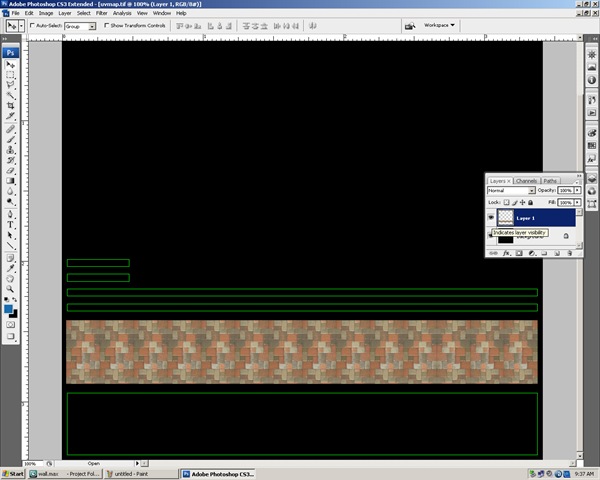Image resolution: width=600 pixels, height=480 pixels.
Task: Toggle lock transparent pixels
Action: coord(506,202)
